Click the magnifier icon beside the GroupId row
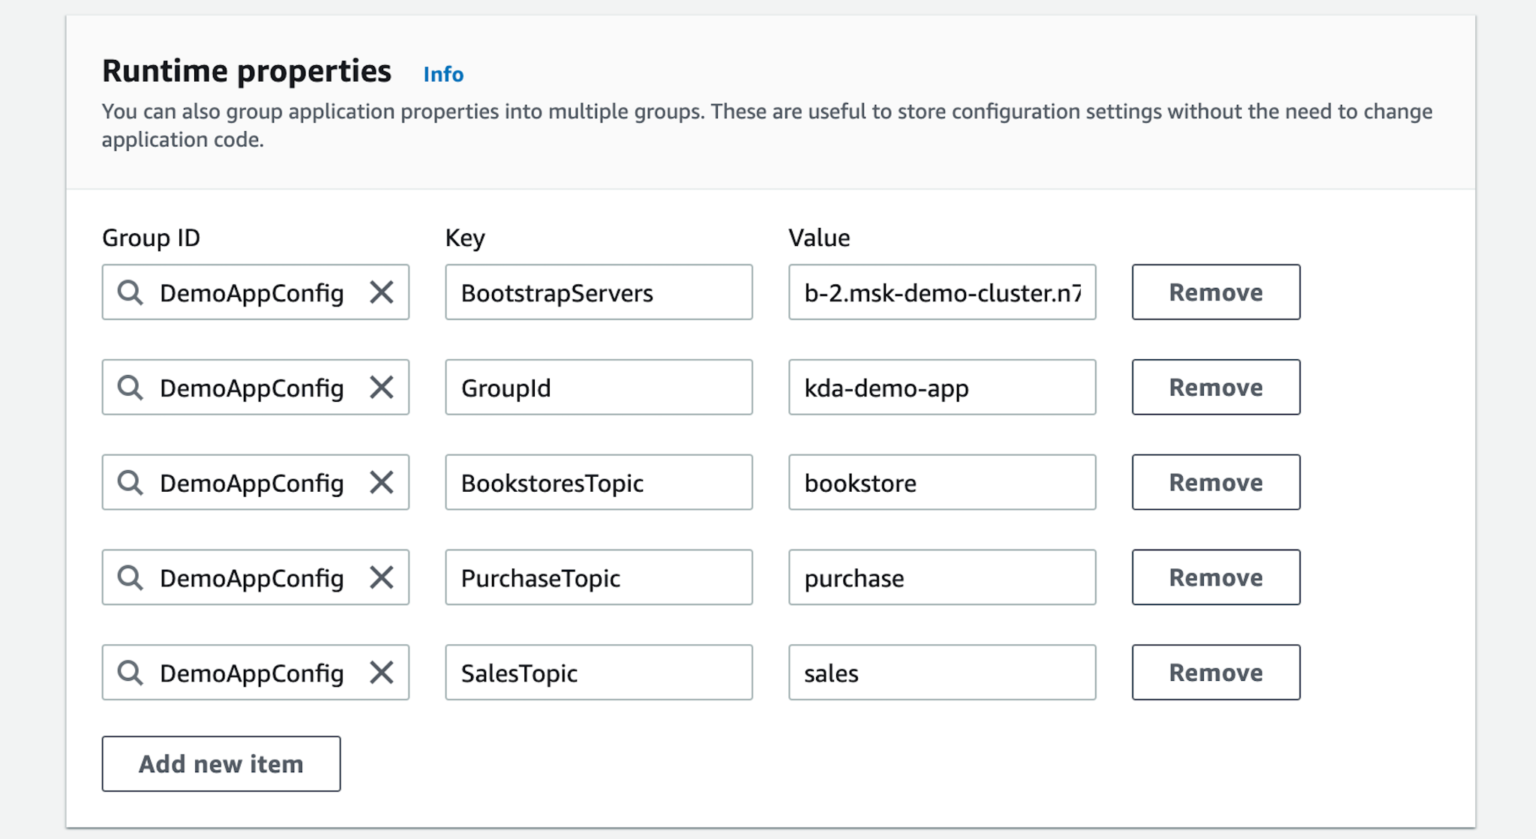The height and width of the screenshot is (839, 1536). pyautogui.click(x=130, y=387)
